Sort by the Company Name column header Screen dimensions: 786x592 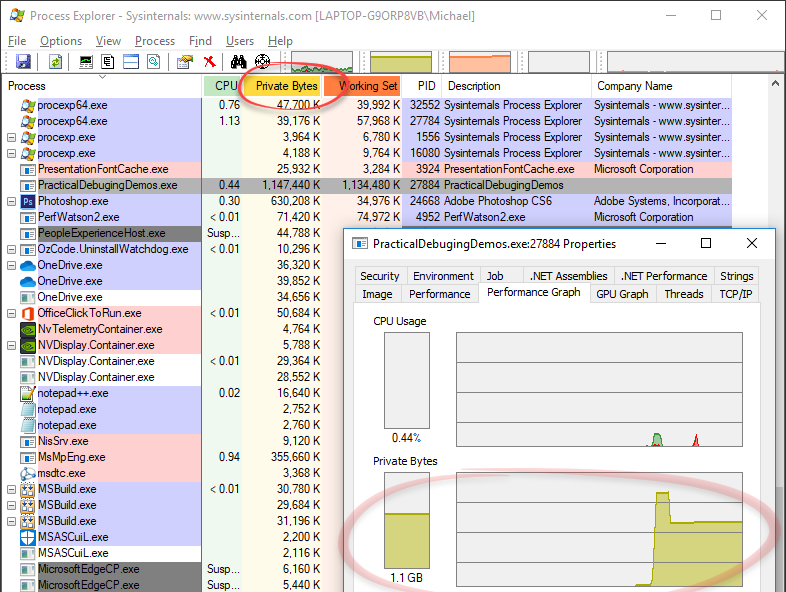[661, 86]
